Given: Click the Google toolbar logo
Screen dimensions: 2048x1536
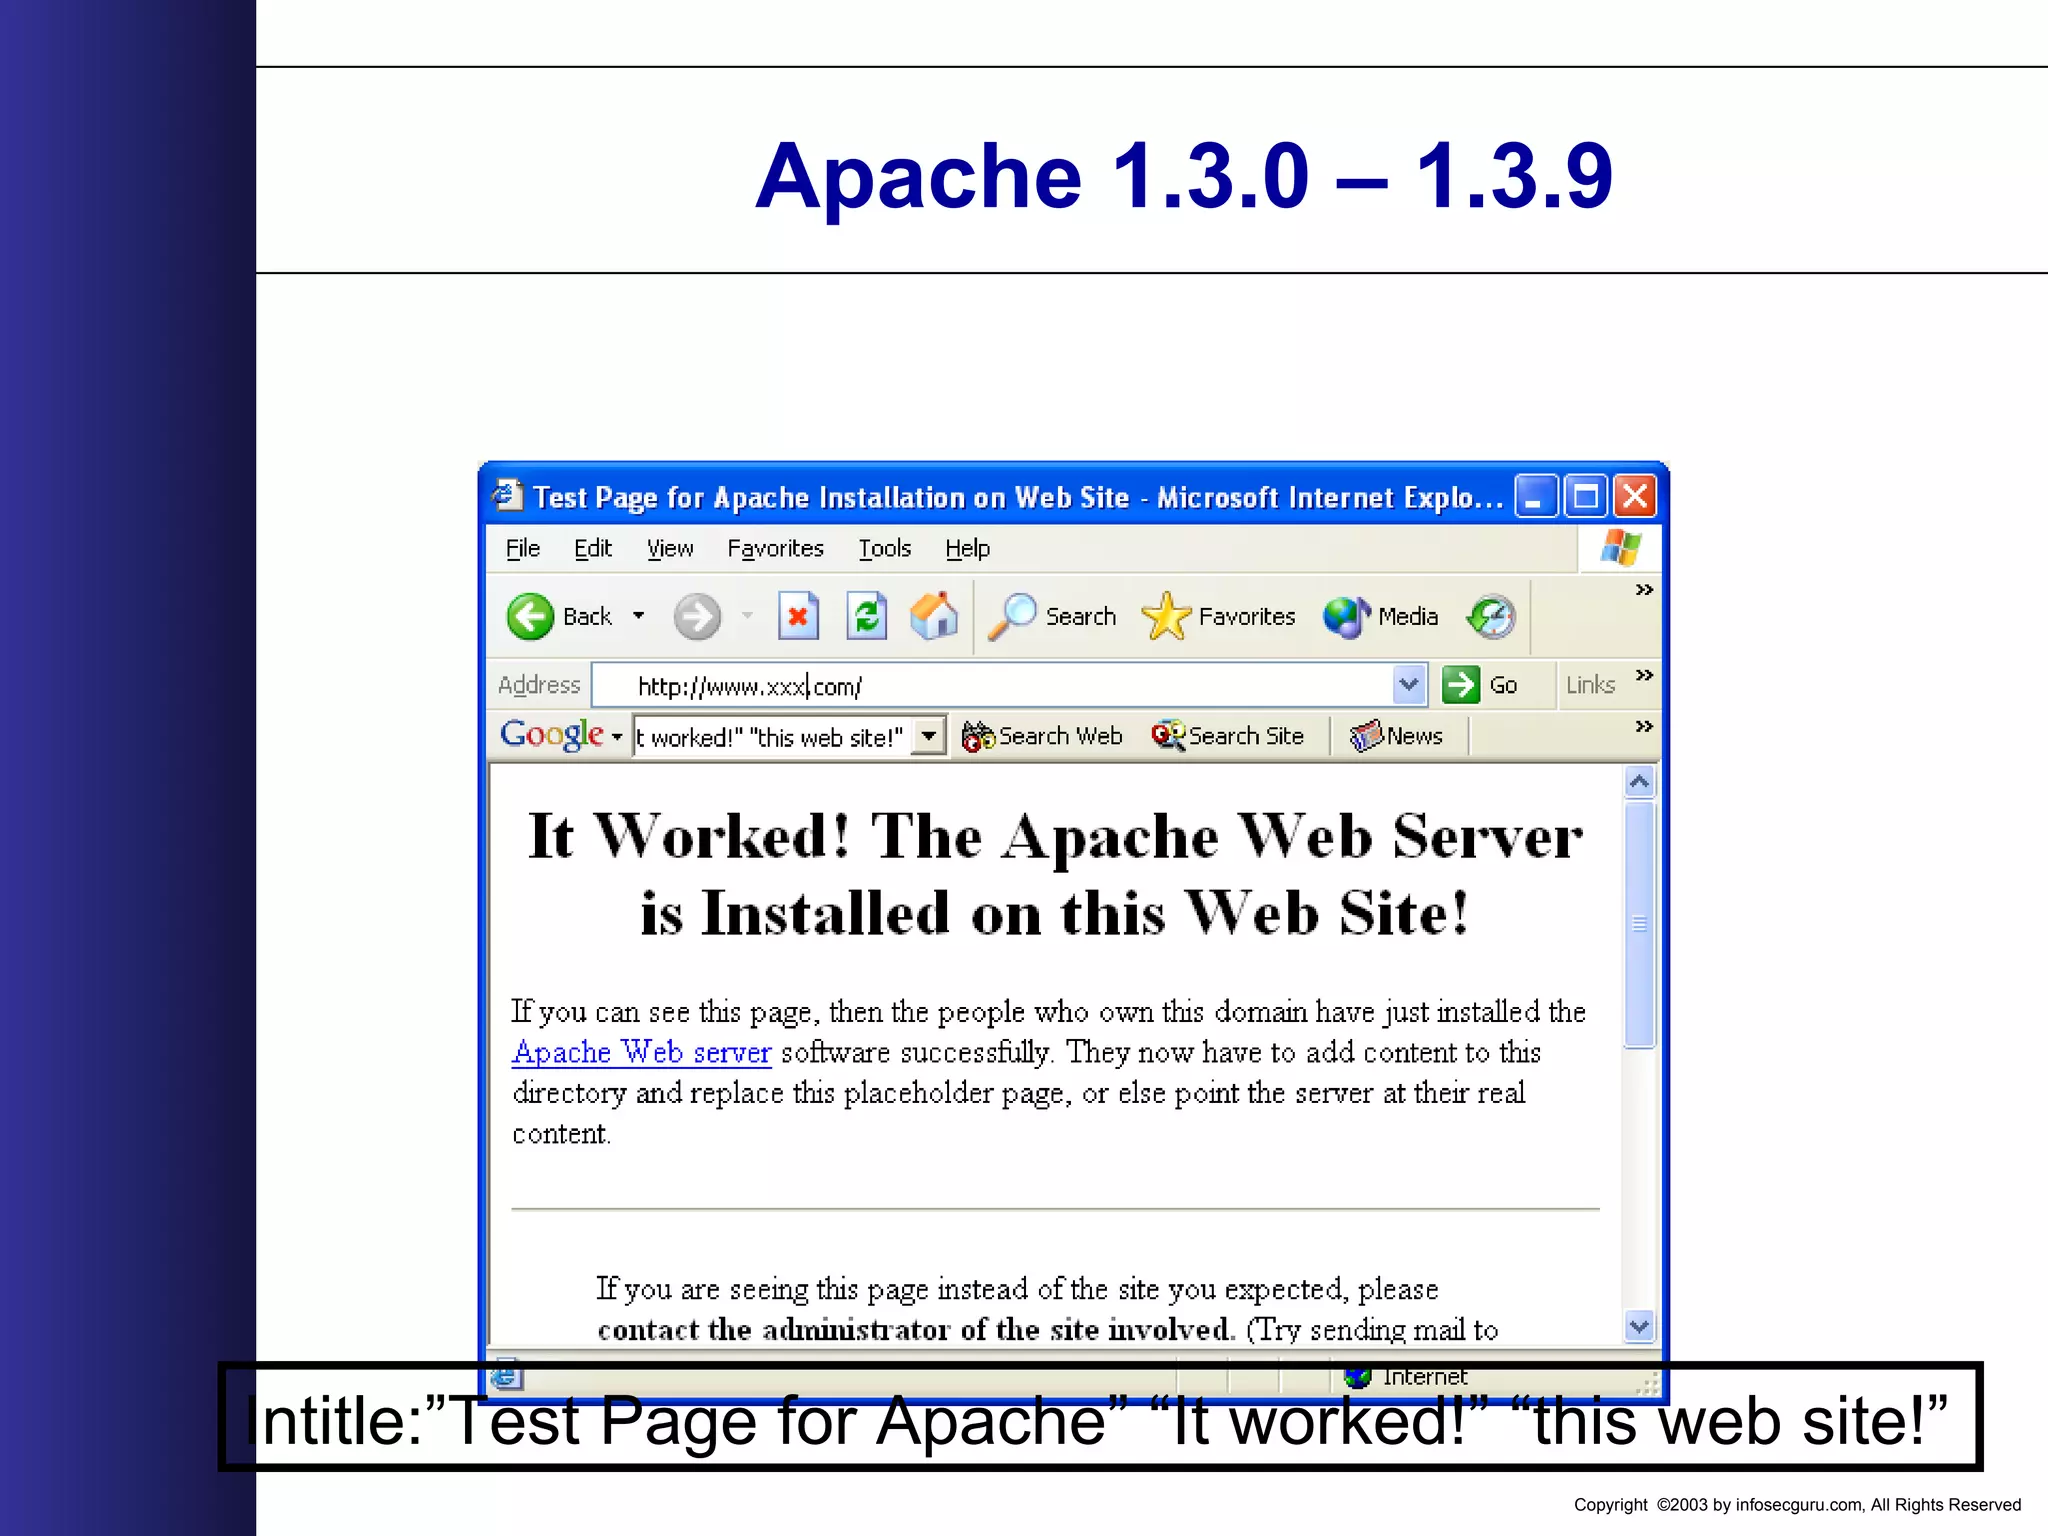Looking at the screenshot, I should point(552,735).
